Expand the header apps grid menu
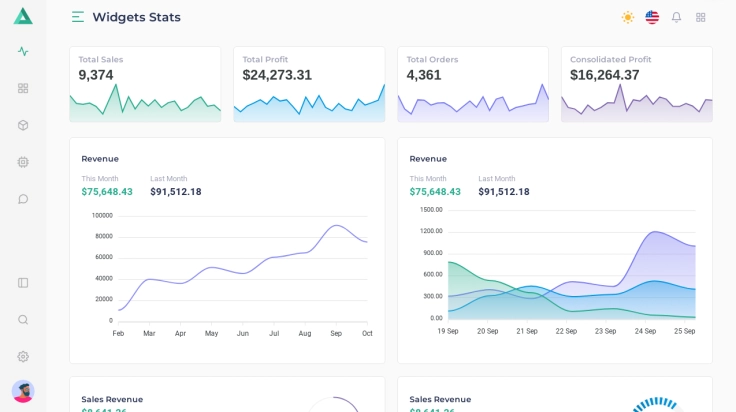The height and width of the screenshot is (412, 736). pyautogui.click(x=701, y=17)
